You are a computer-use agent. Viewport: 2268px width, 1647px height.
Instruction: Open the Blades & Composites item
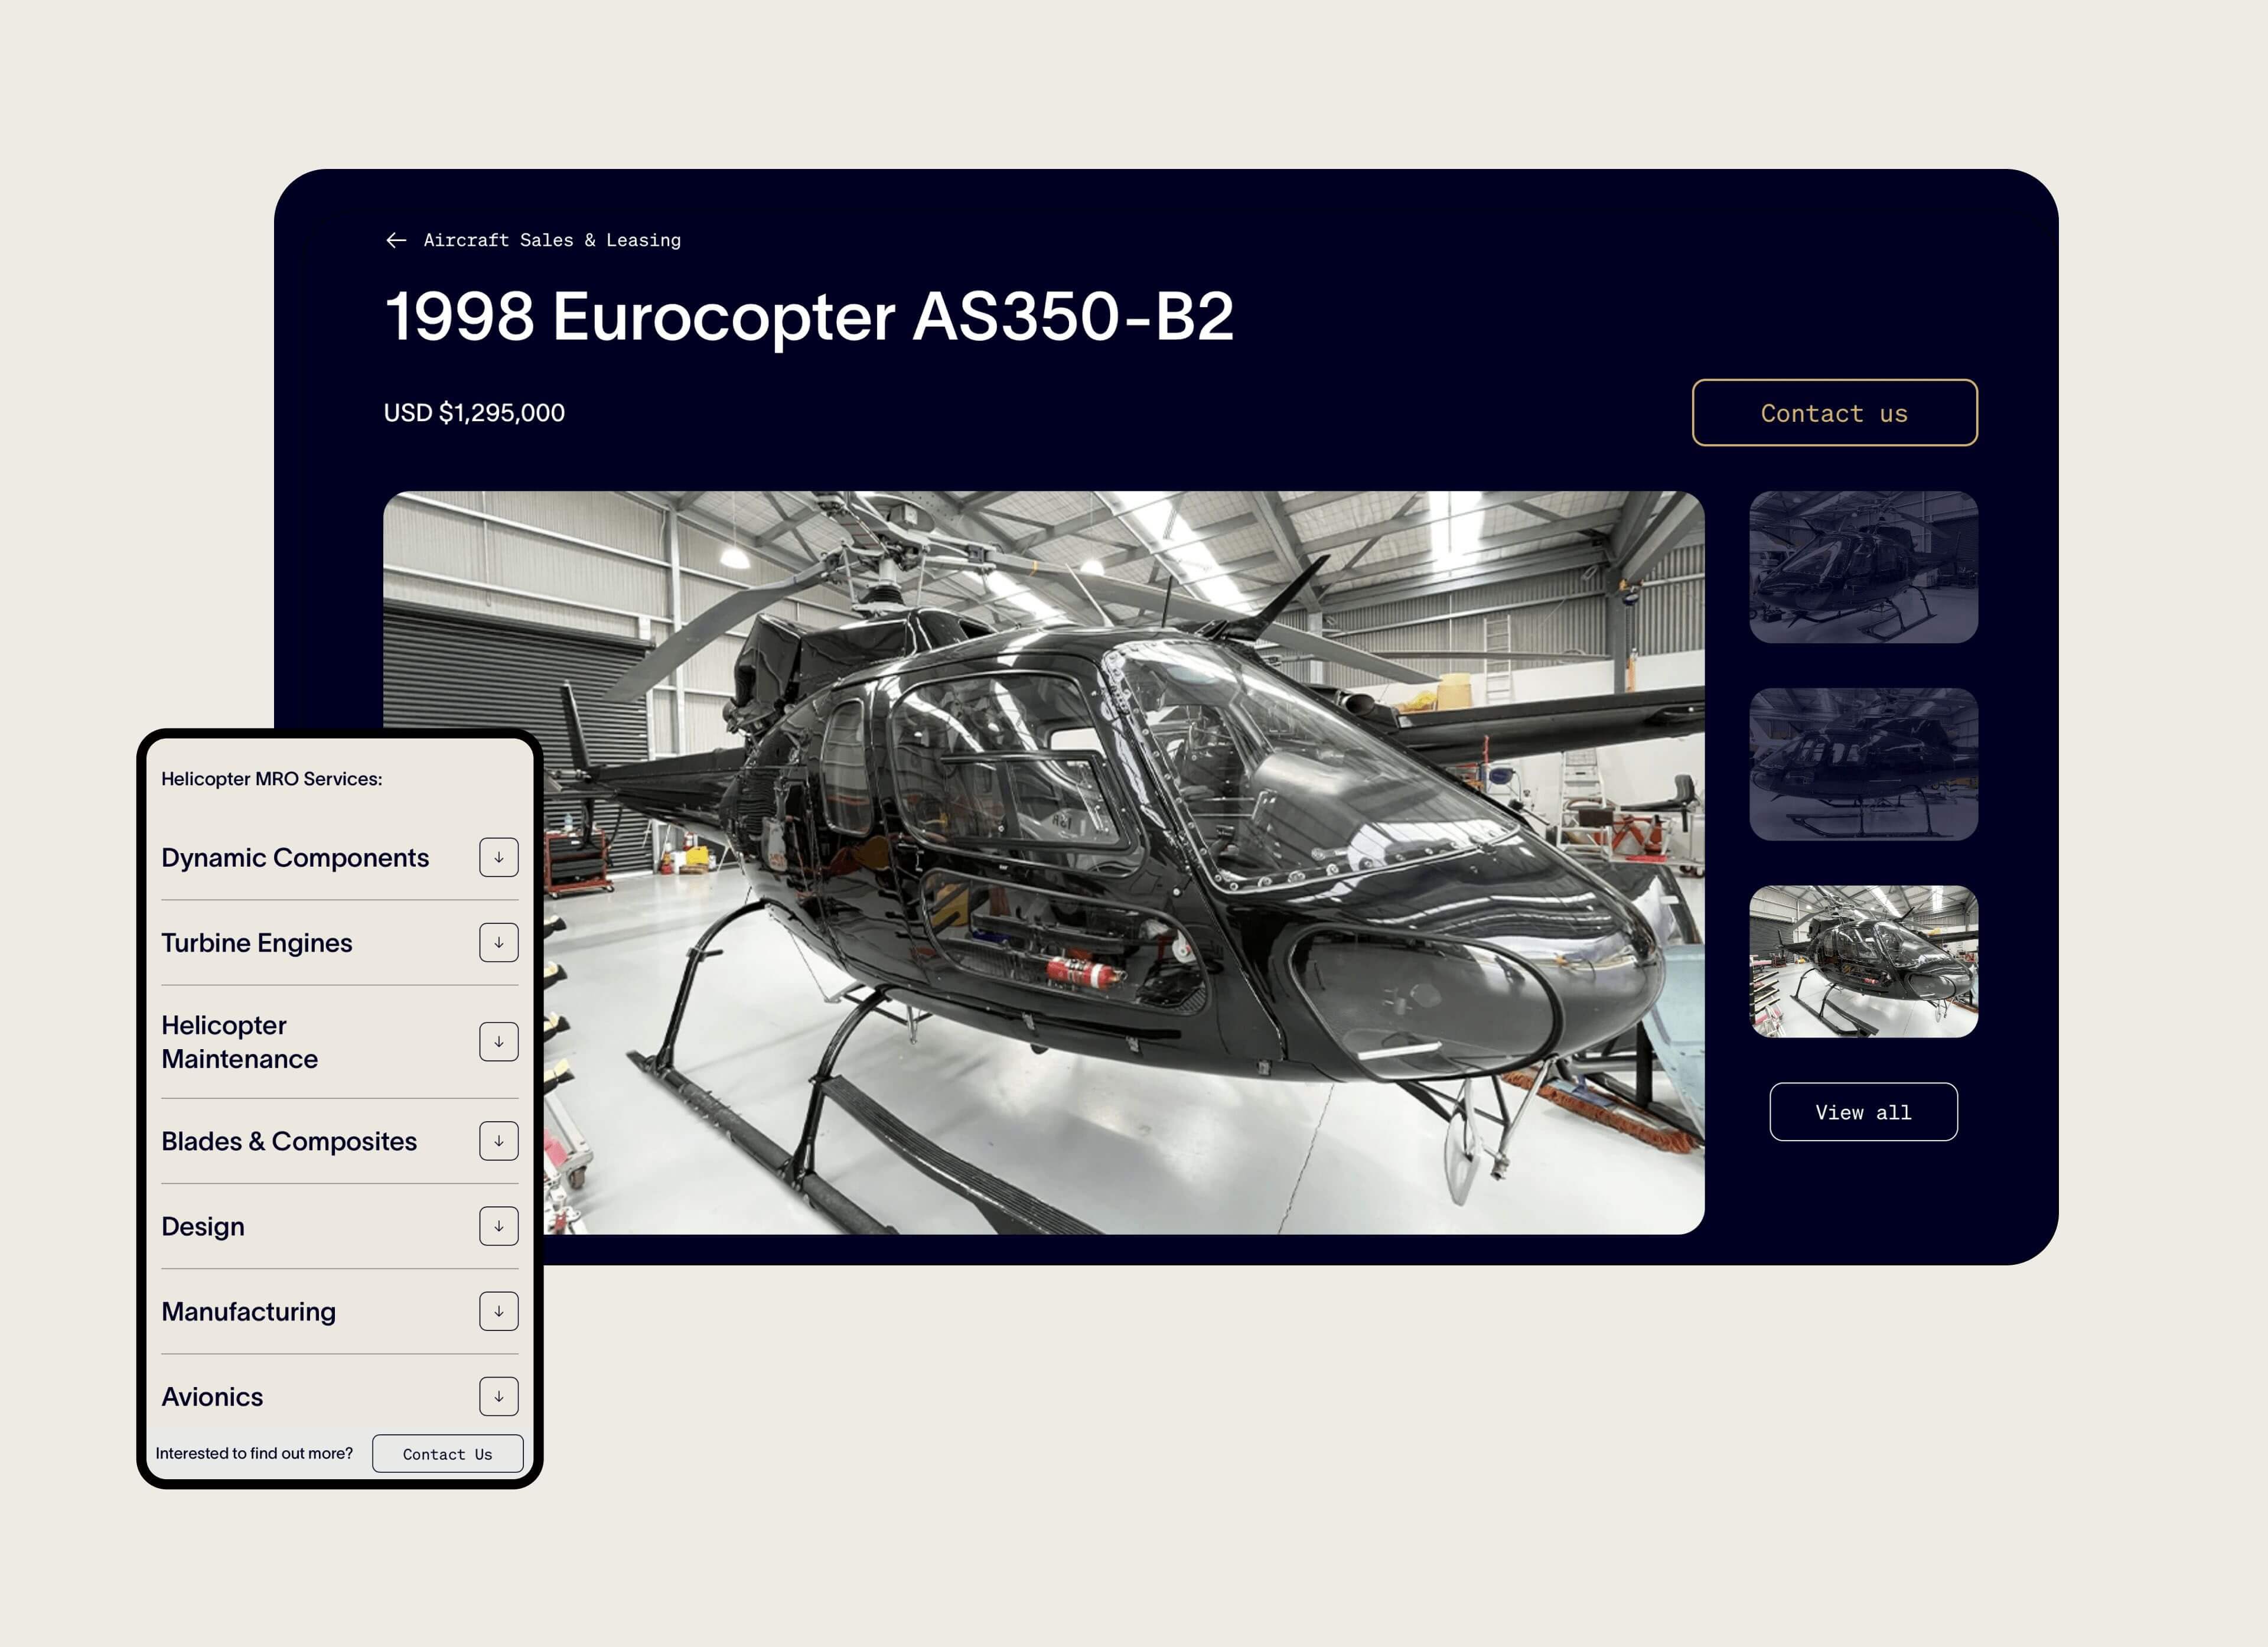[x=289, y=1141]
